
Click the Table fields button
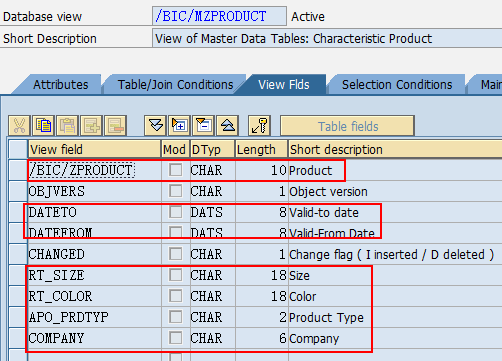click(x=347, y=126)
